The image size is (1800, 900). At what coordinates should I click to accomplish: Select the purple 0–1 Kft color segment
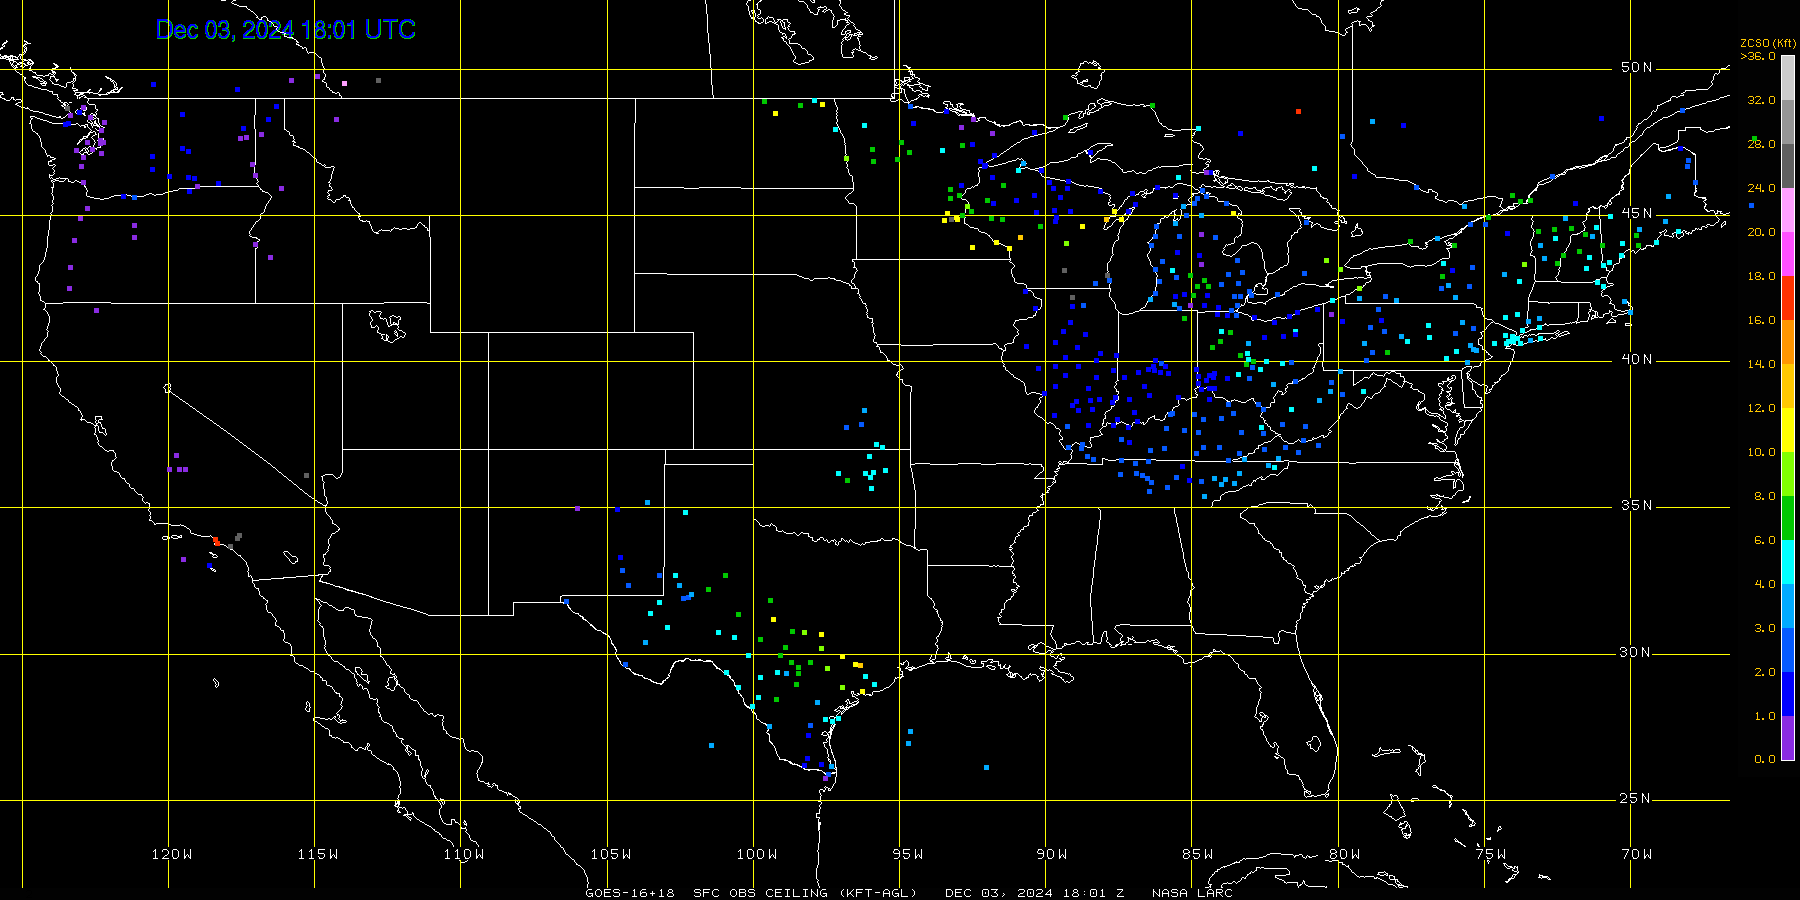pyautogui.click(x=1788, y=738)
